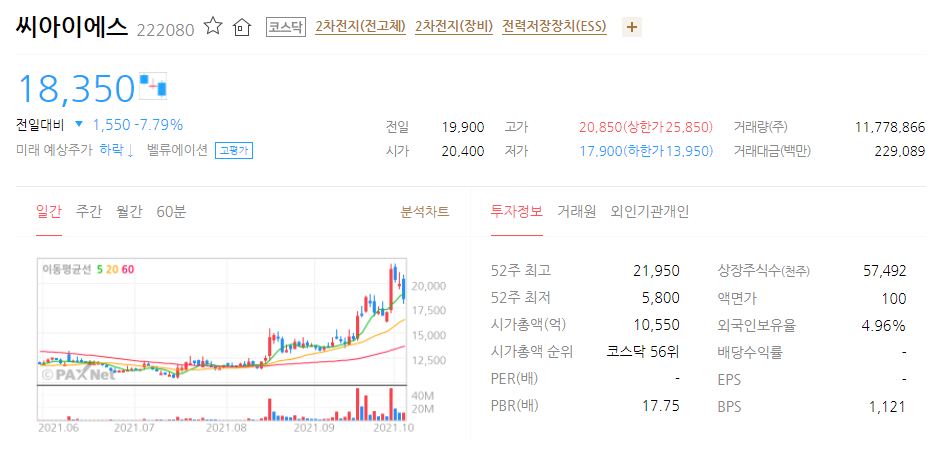The height and width of the screenshot is (455, 940).
Task: Switch to the 60분 chart tab
Action: (171, 212)
